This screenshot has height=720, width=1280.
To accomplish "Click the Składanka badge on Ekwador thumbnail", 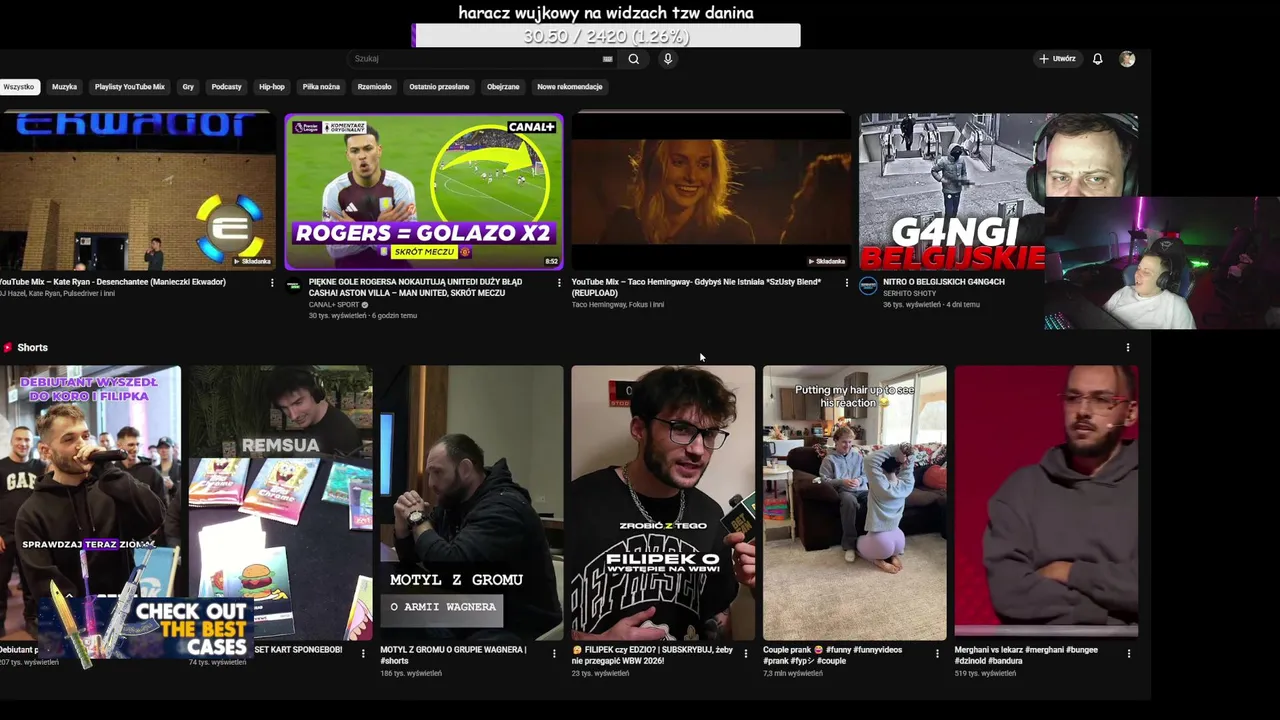I will coord(252,261).
